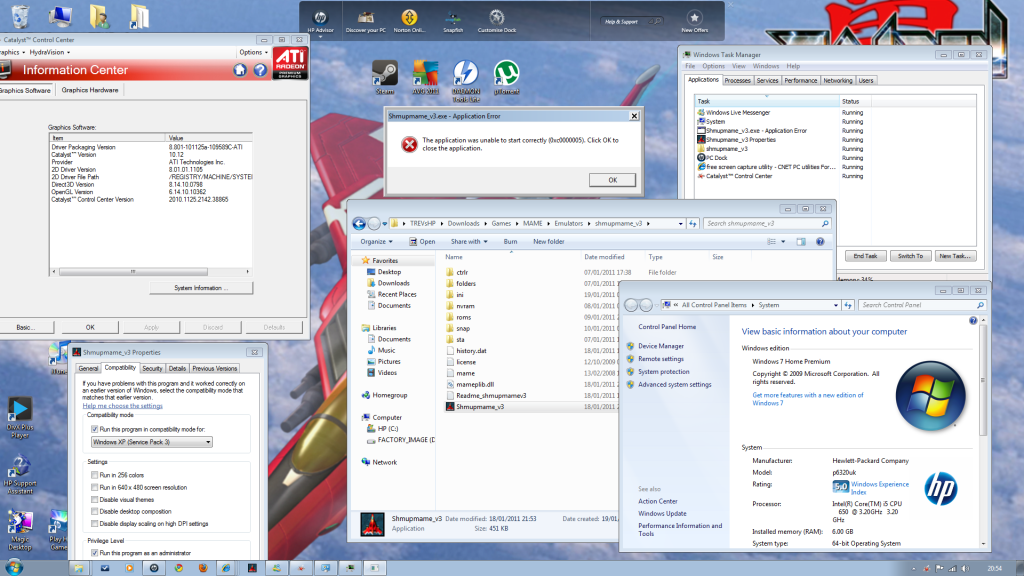Open the Recycle Bin on desktop
The height and width of the screenshot is (576, 1024).
click(20, 16)
